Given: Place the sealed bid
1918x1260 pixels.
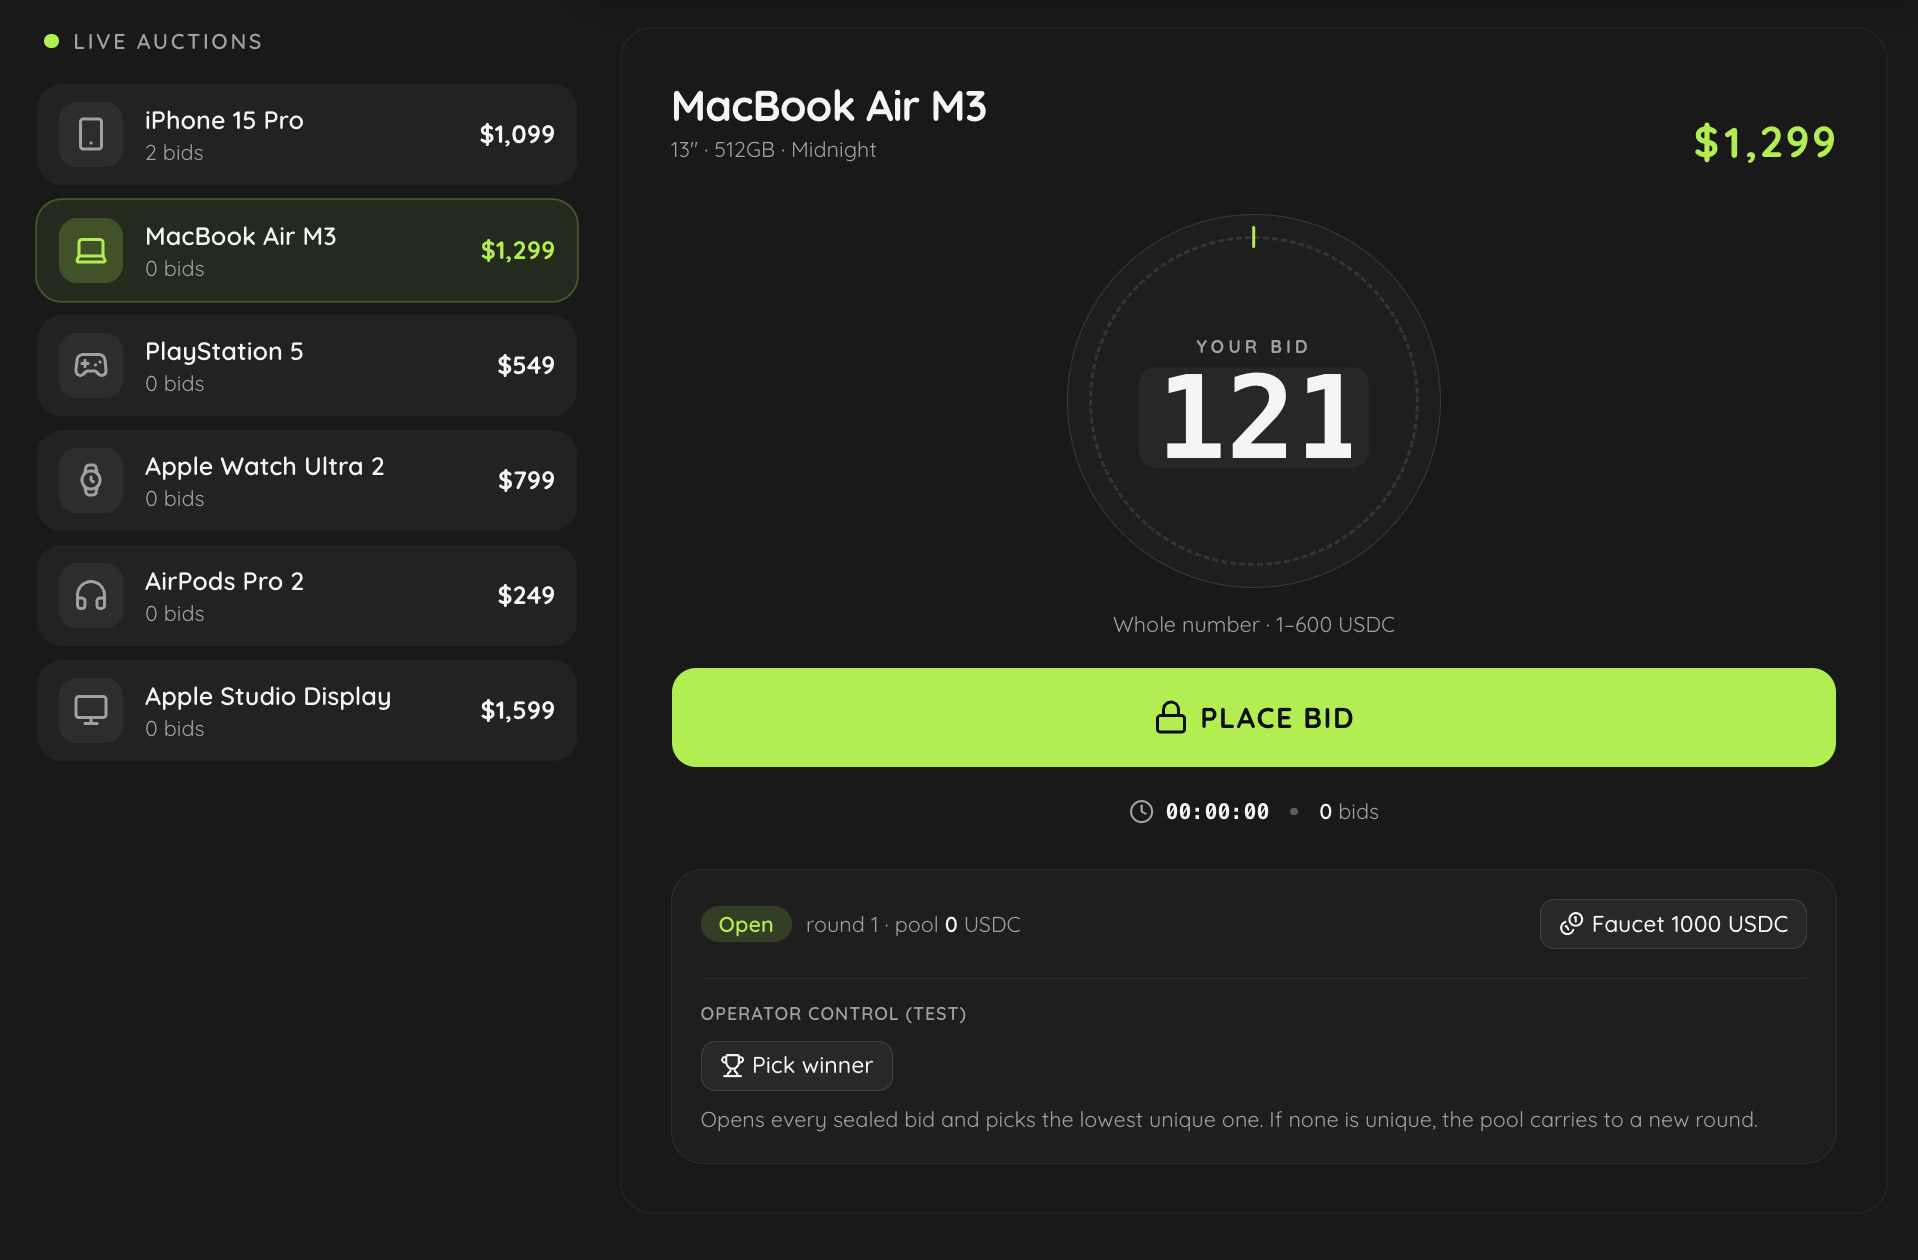Looking at the screenshot, I should tap(1253, 717).
